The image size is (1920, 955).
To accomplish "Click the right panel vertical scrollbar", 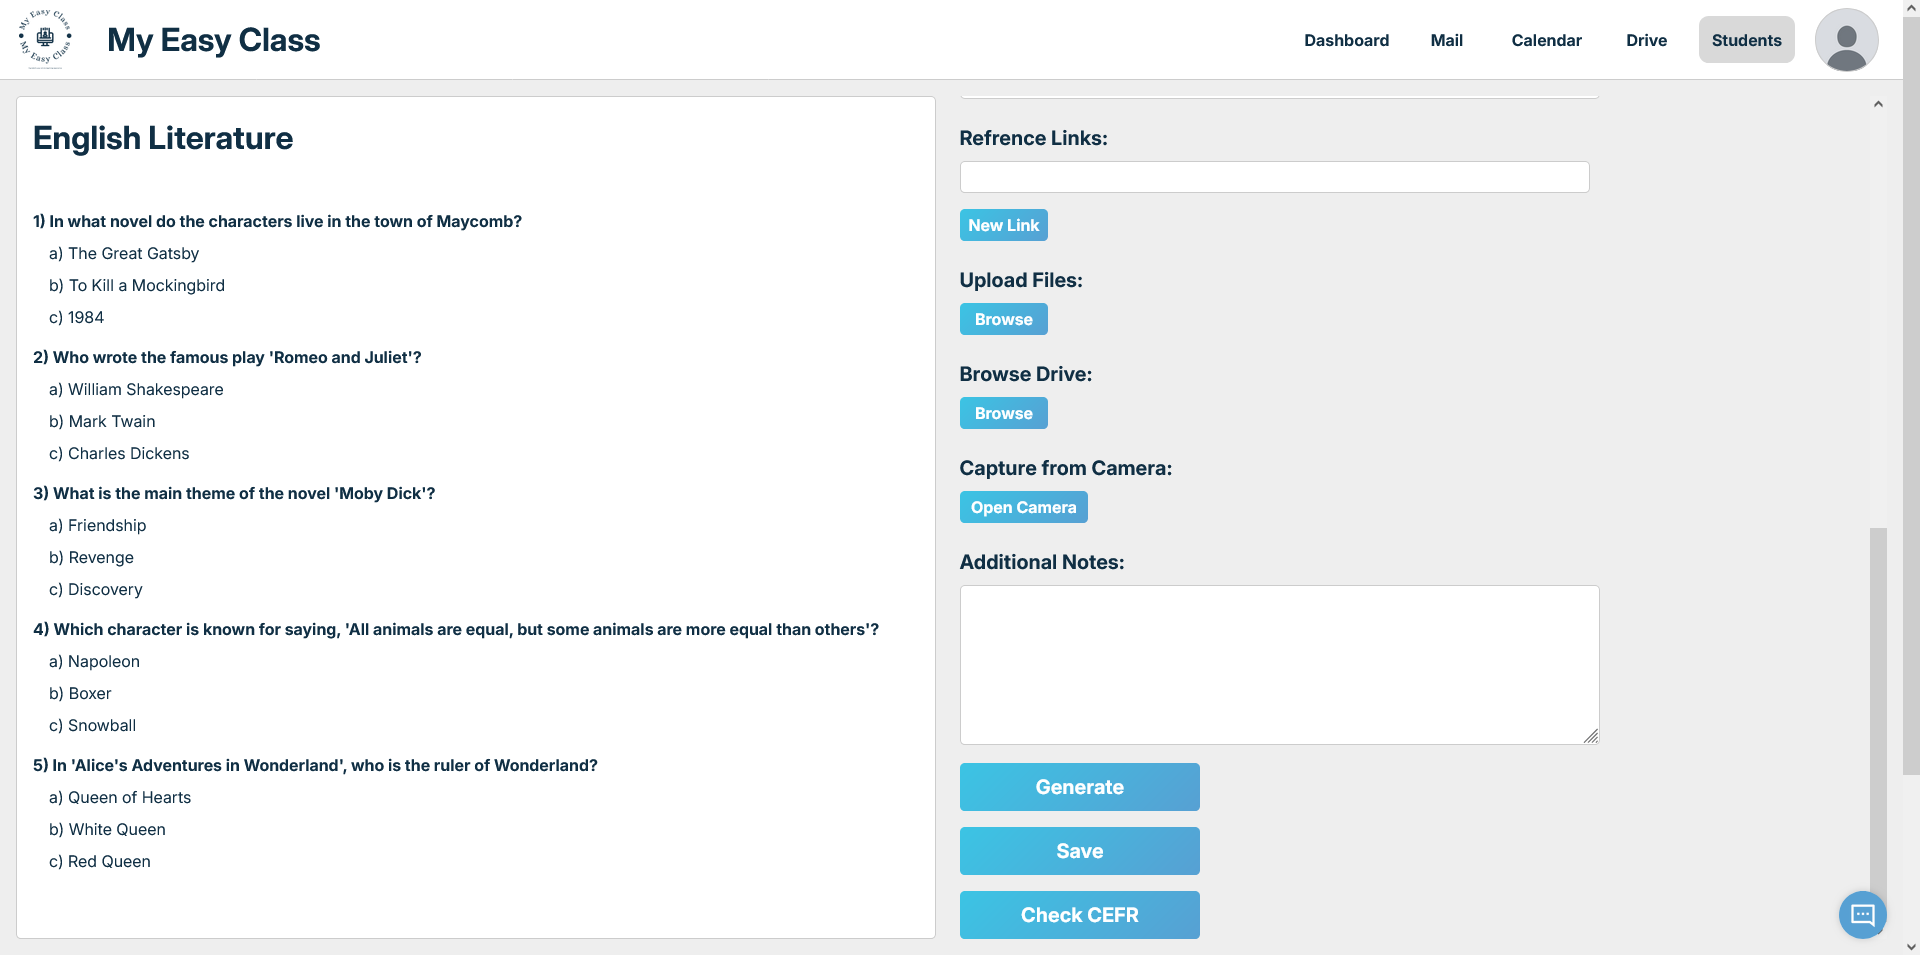I will (x=1878, y=700).
